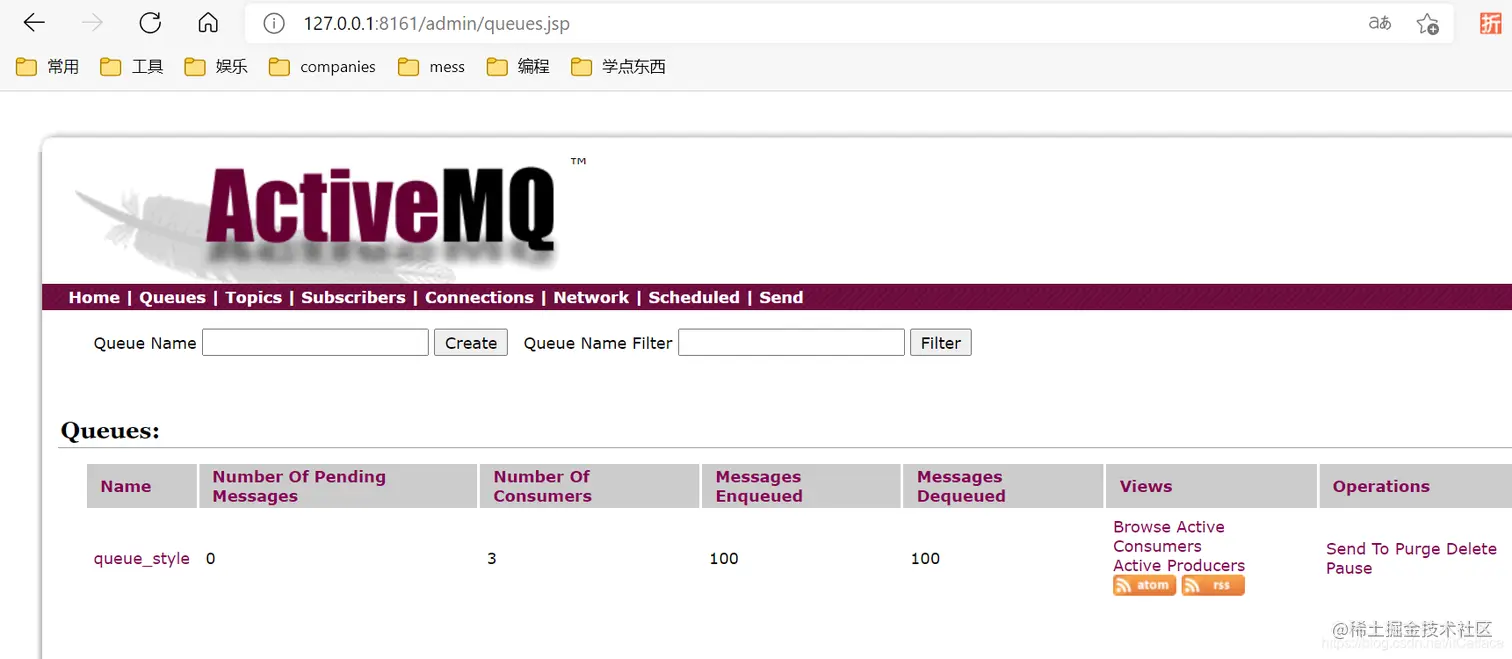The width and height of the screenshot is (1512, 659).
Task: Focus the Queue Name Filter field
Action: (x=791, y=343)
